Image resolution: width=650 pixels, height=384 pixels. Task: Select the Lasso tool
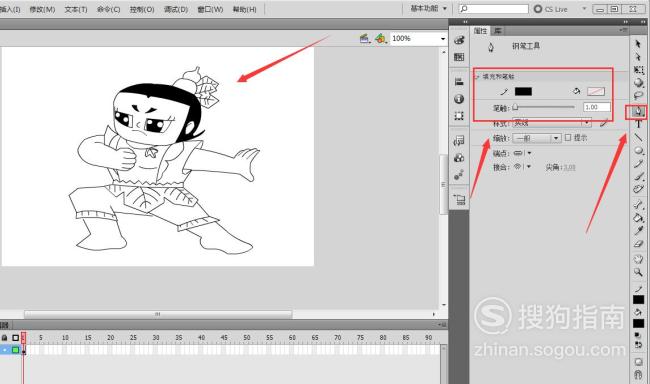[638, 96]
